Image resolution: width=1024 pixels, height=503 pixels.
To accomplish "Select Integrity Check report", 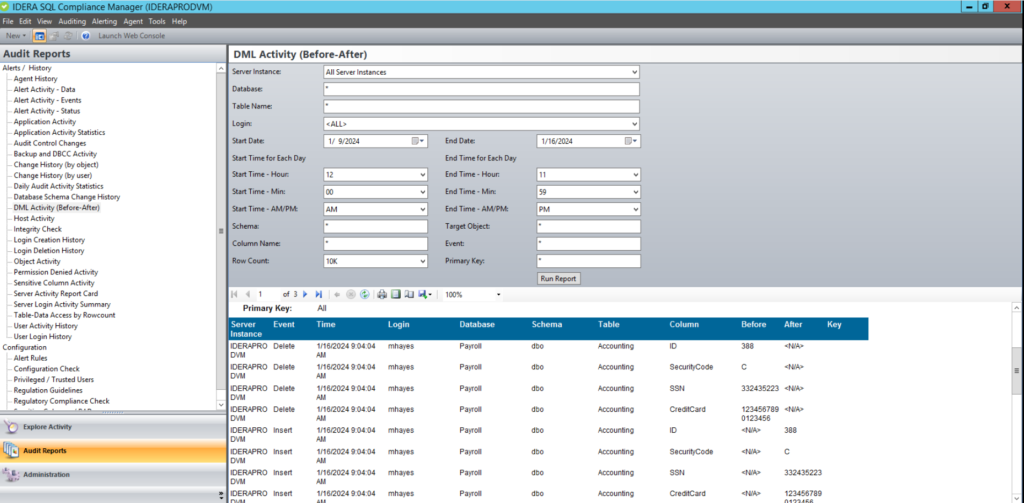I will point(37,229).
